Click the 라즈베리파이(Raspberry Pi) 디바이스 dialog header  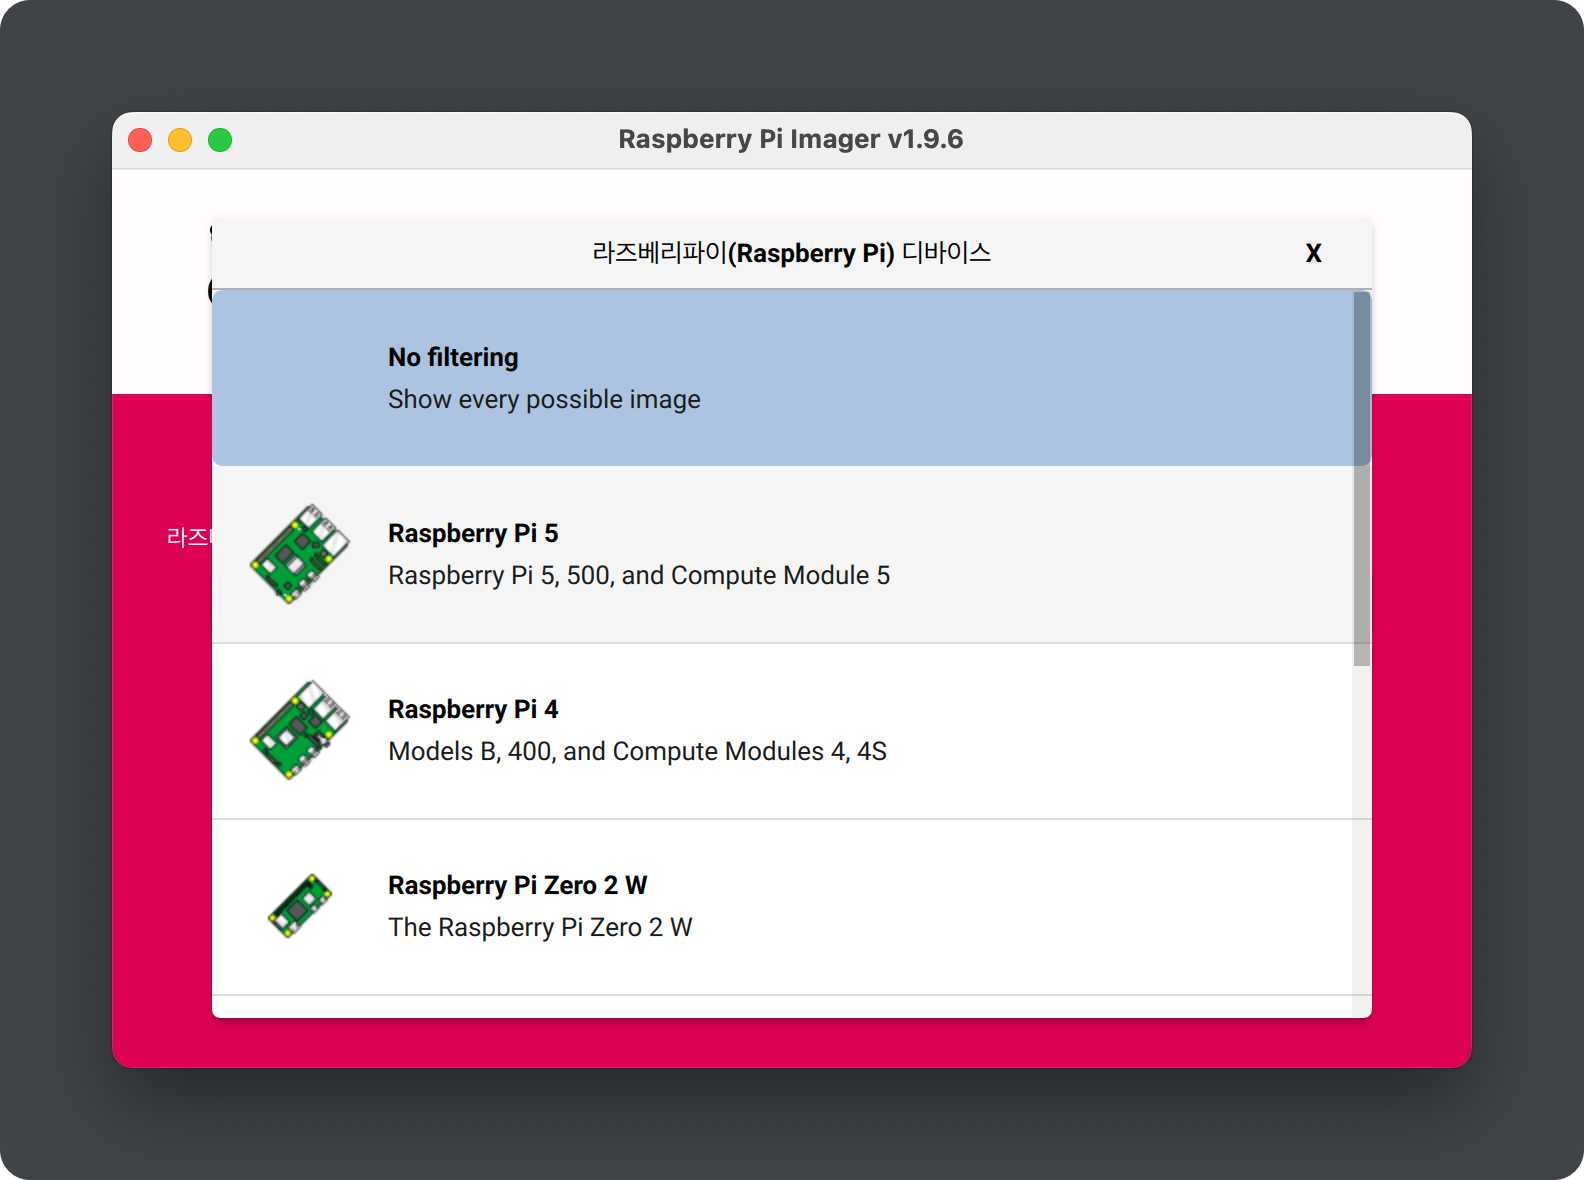791,253
